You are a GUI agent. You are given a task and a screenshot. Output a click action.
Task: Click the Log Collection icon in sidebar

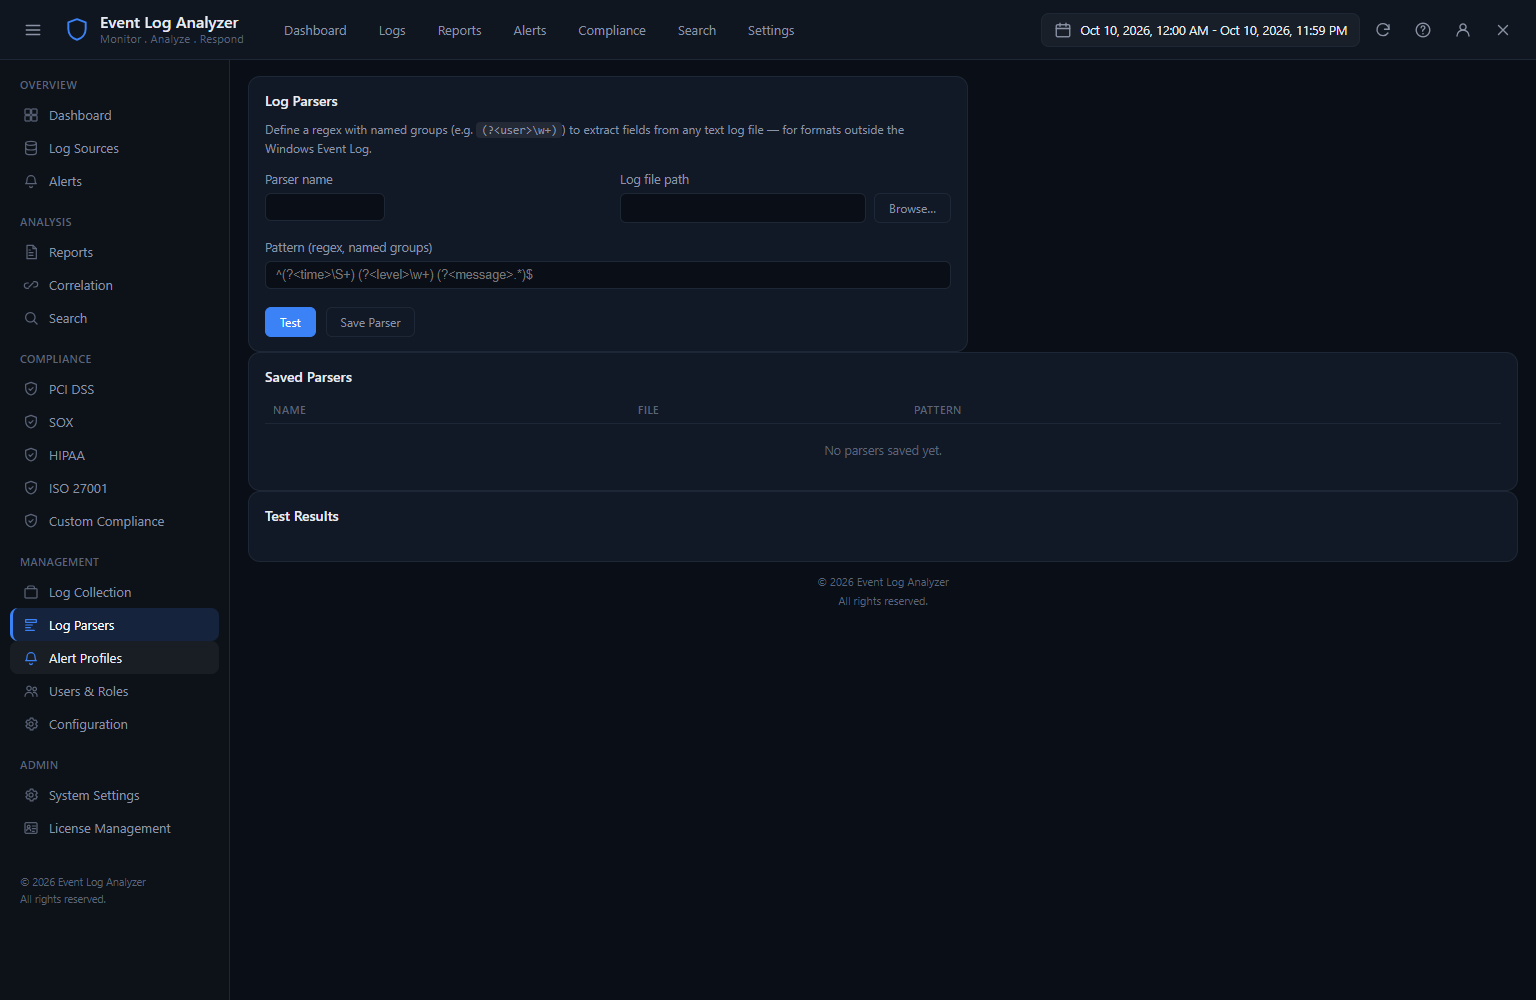coord(31,592)
